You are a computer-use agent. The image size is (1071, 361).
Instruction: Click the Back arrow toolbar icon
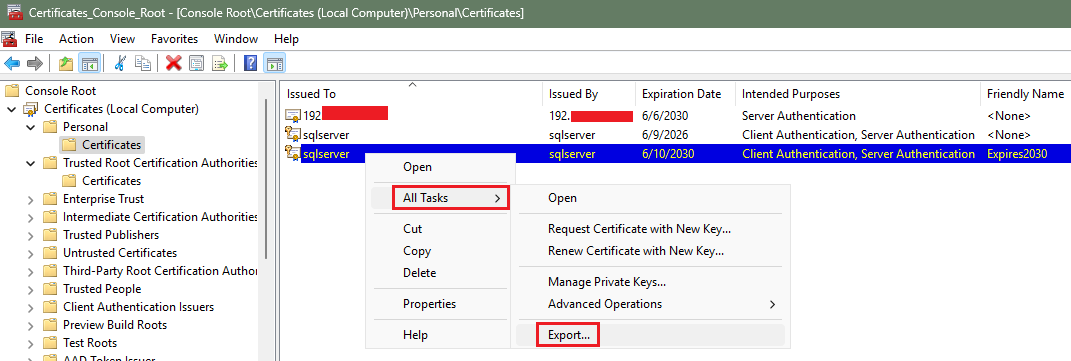[12, 63]
